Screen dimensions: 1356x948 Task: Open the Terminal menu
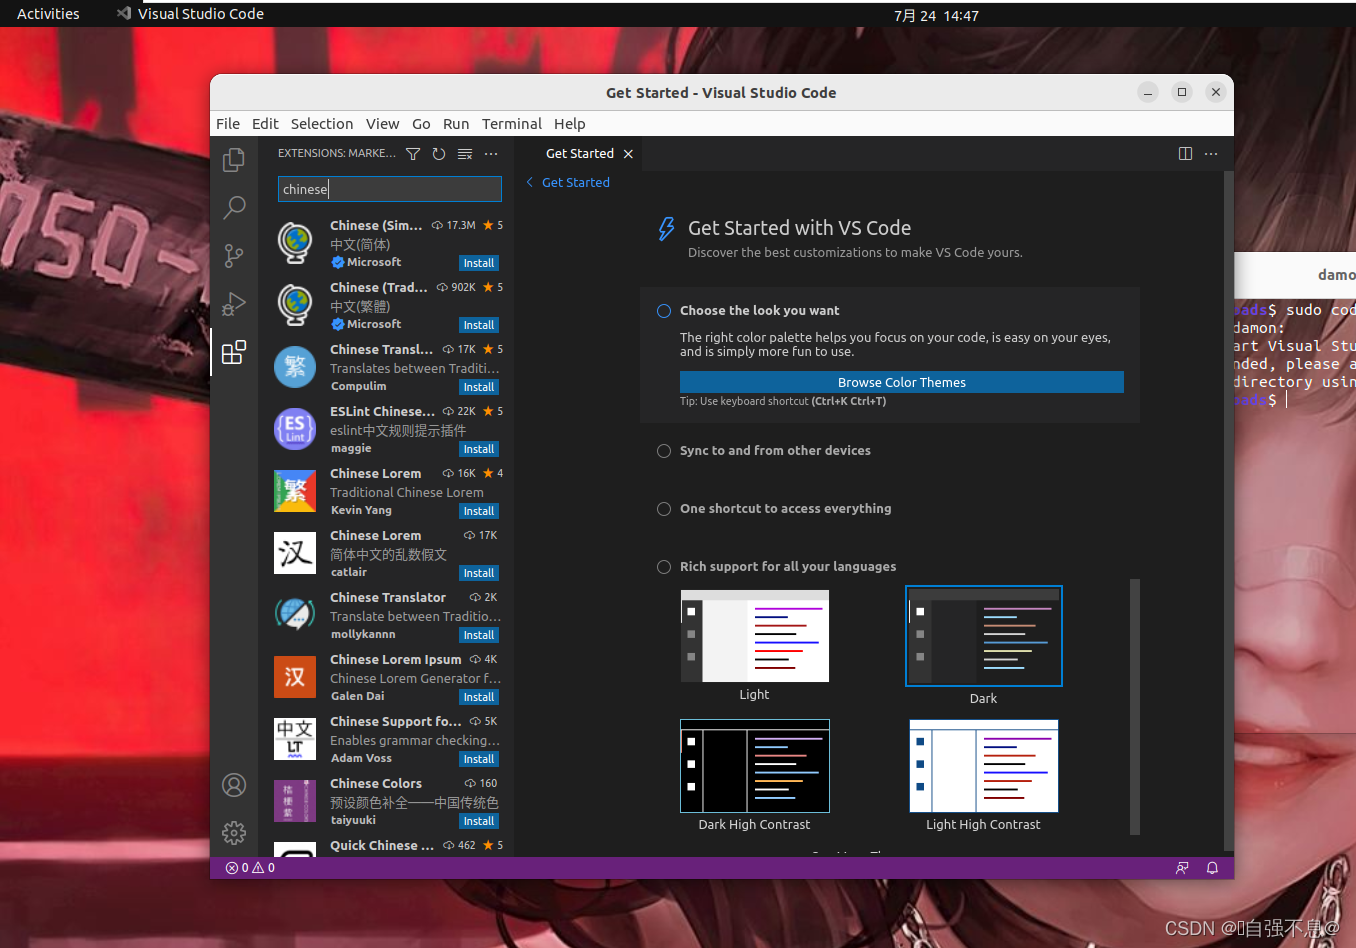(511, 124)
